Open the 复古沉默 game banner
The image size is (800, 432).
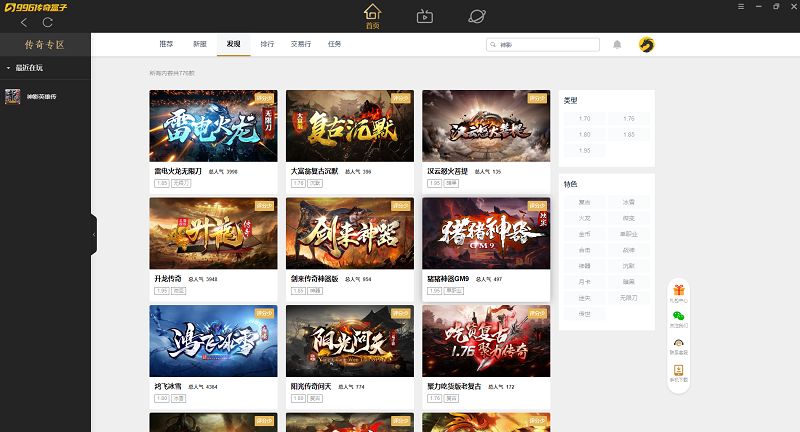click(x=349, y=126)
